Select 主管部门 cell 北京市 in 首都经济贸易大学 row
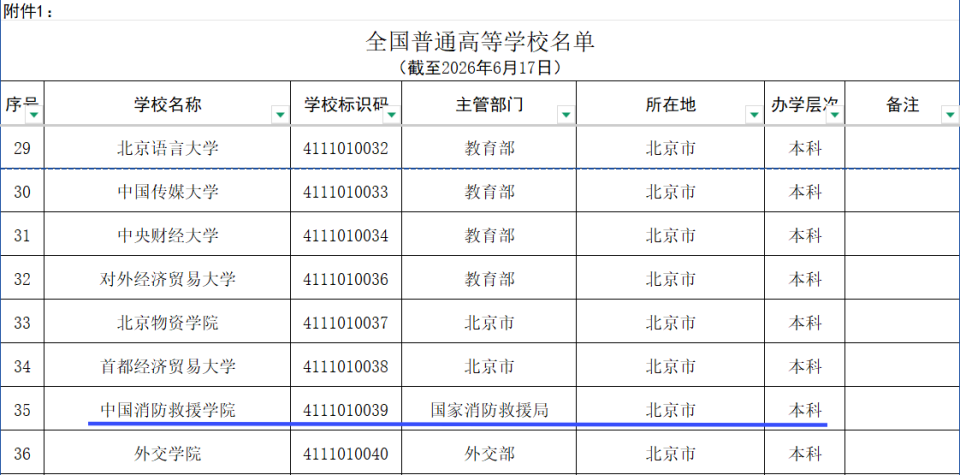This screenshot has height=475, width=960. pos(489,365)
